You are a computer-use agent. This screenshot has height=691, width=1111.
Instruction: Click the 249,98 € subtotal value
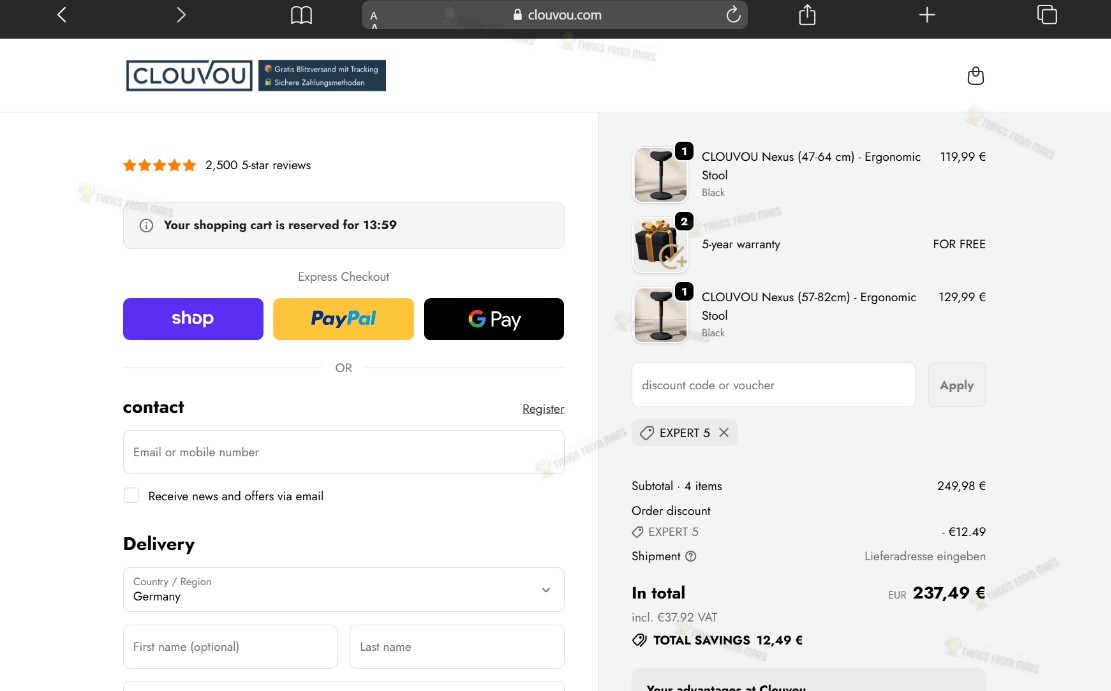coord(961,485)
